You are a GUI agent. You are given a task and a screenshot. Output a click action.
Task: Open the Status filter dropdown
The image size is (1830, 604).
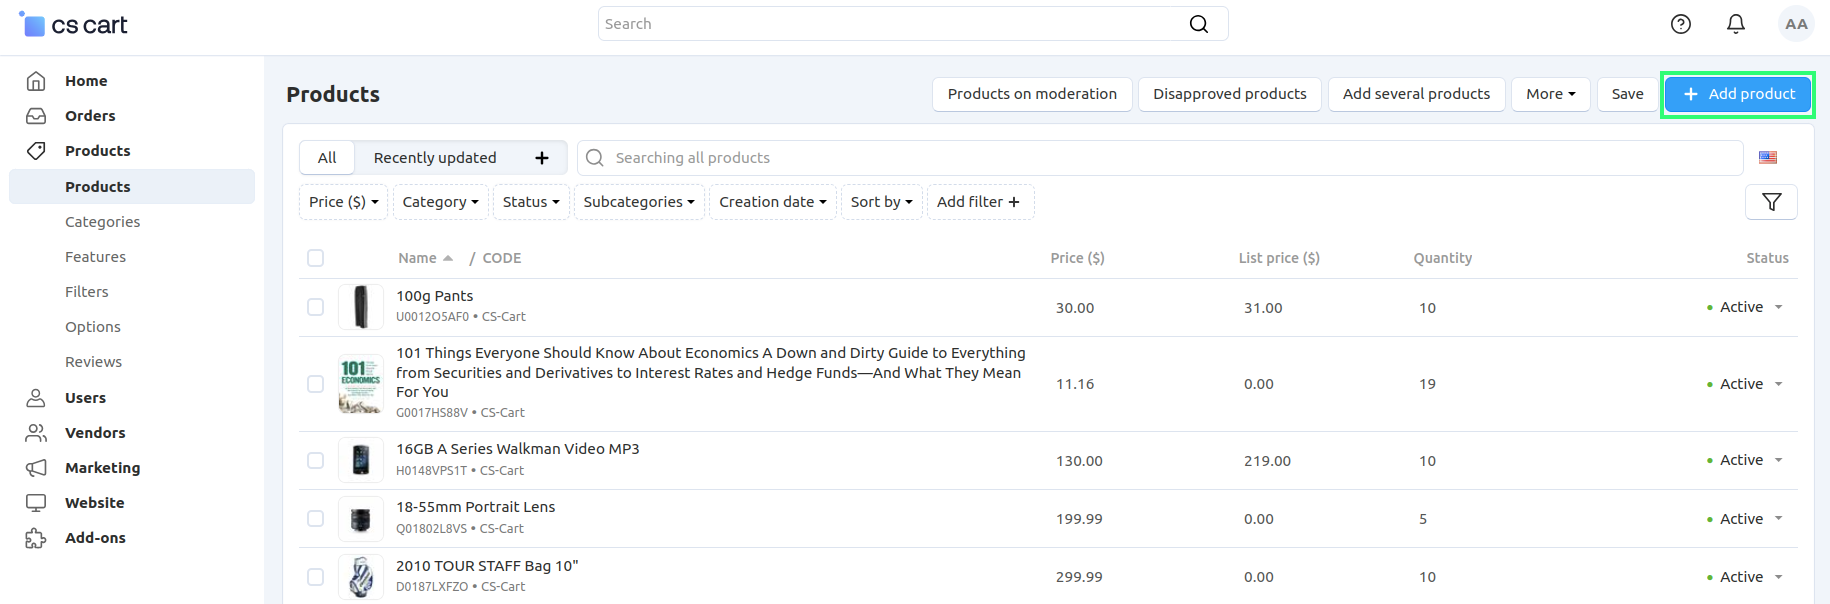point(531,202)
